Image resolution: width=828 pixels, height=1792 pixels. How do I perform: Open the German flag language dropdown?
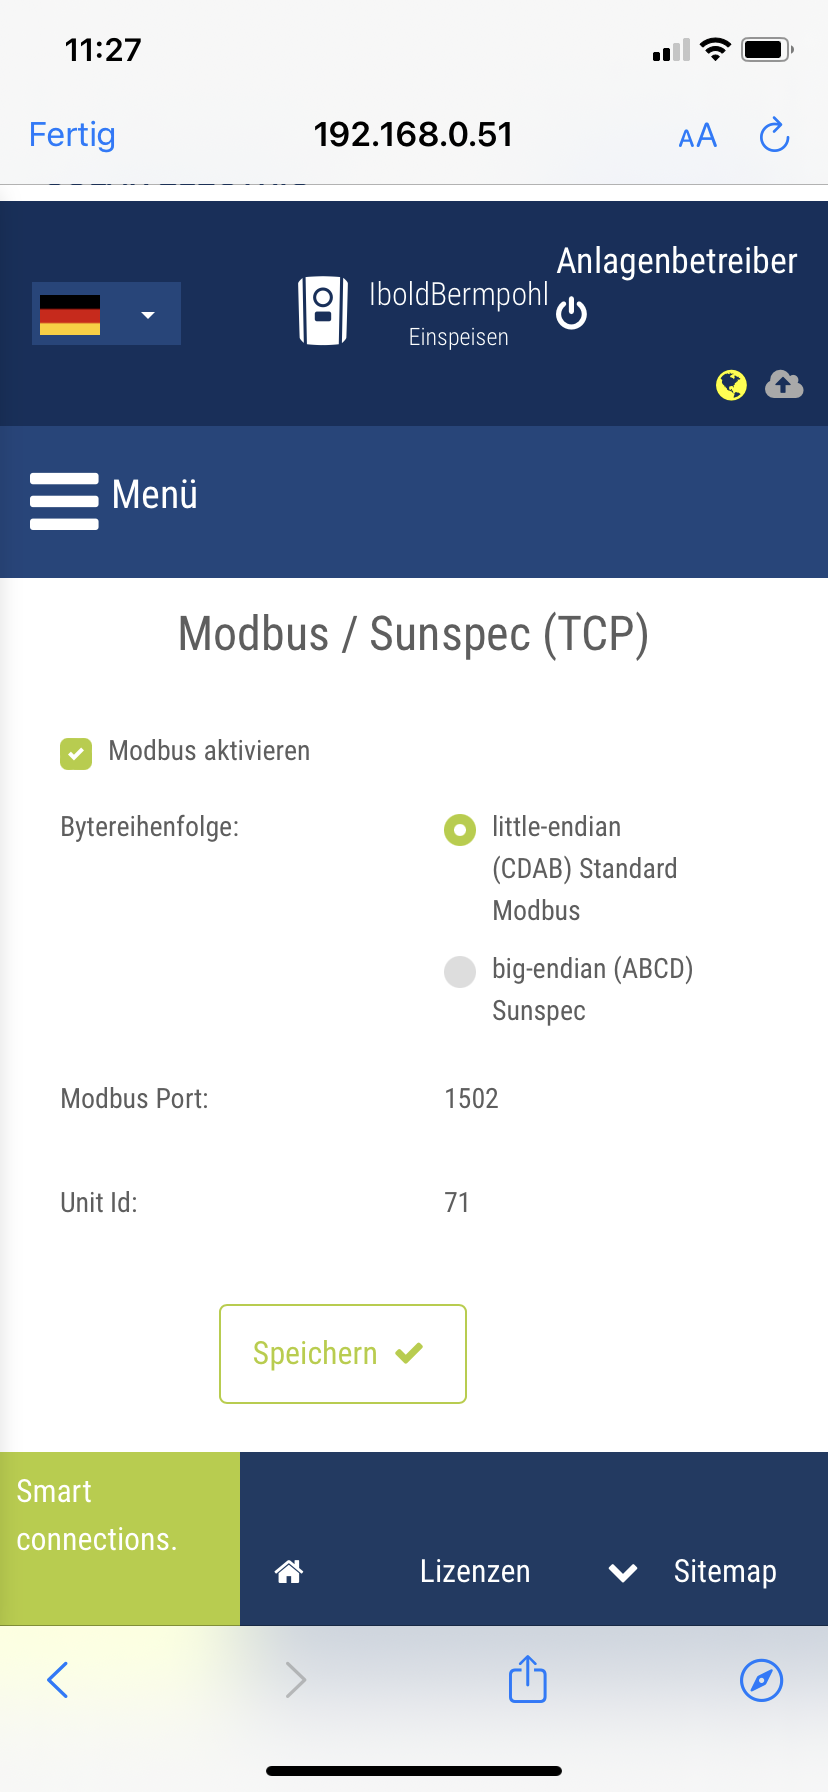(x=106, y=314)
